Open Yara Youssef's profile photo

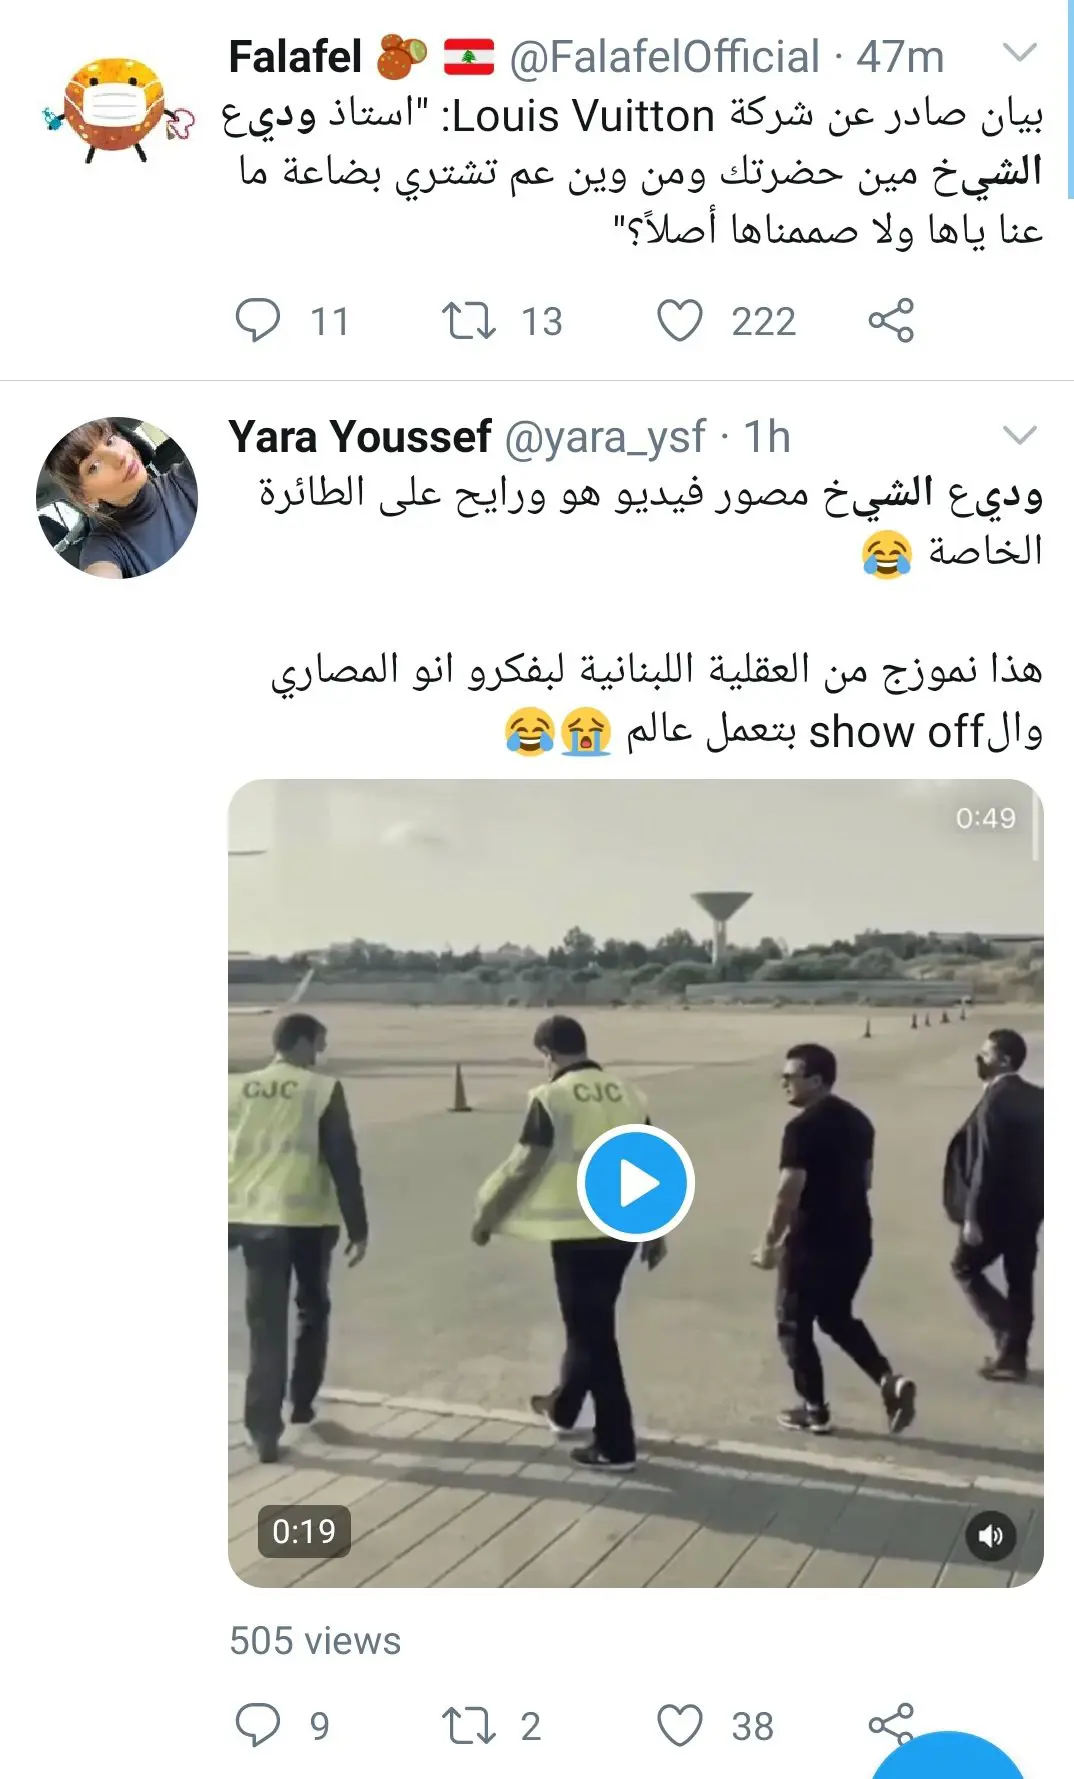[x=117, y=497]
